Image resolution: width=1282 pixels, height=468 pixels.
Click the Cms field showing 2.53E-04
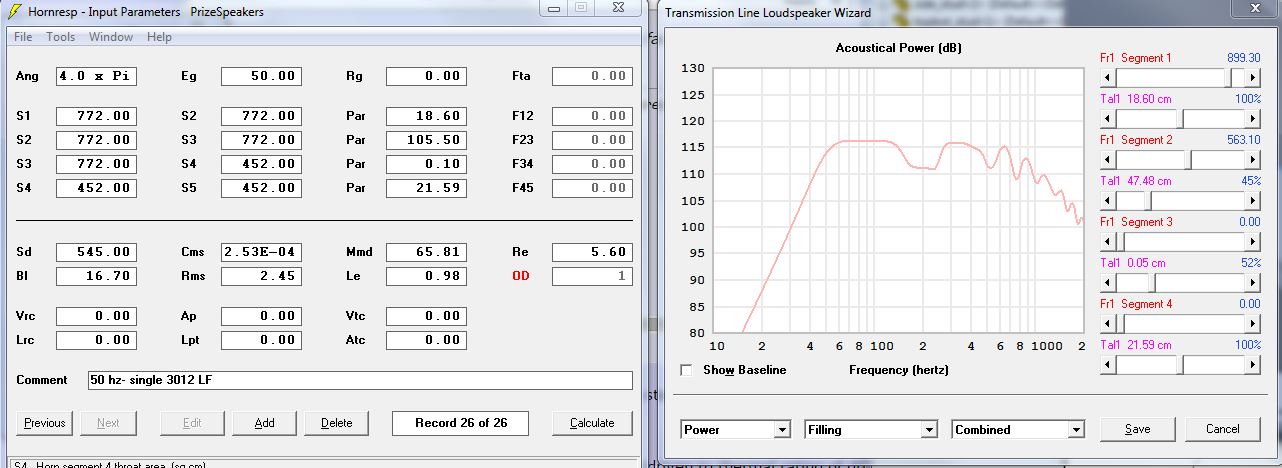point(261,252)
